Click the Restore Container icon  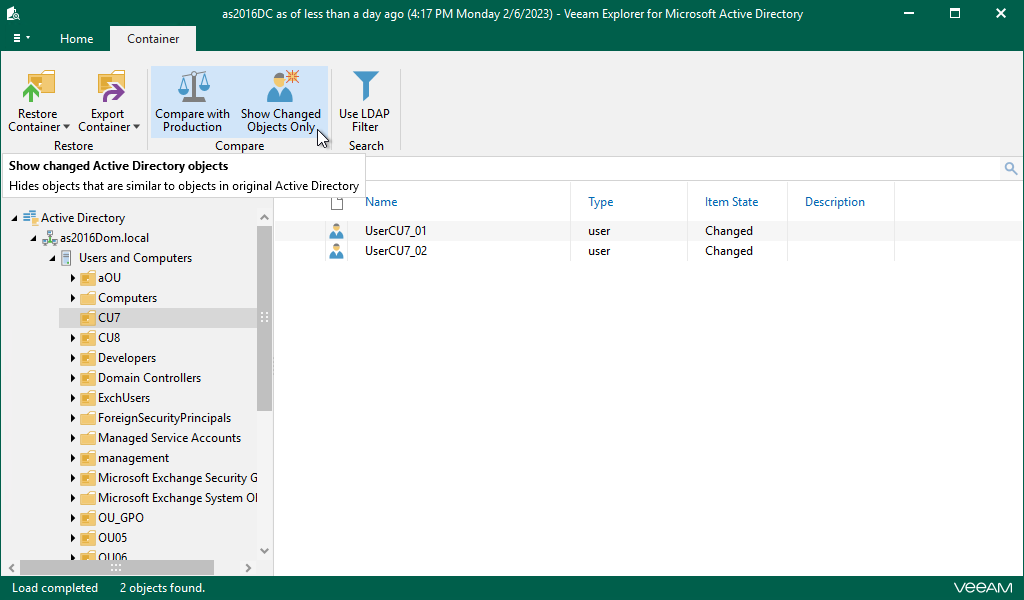[x=38, y=87]
